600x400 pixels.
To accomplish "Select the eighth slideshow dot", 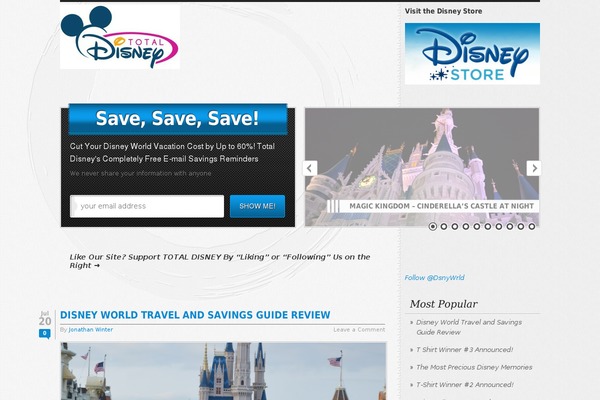I will point(510,227).
